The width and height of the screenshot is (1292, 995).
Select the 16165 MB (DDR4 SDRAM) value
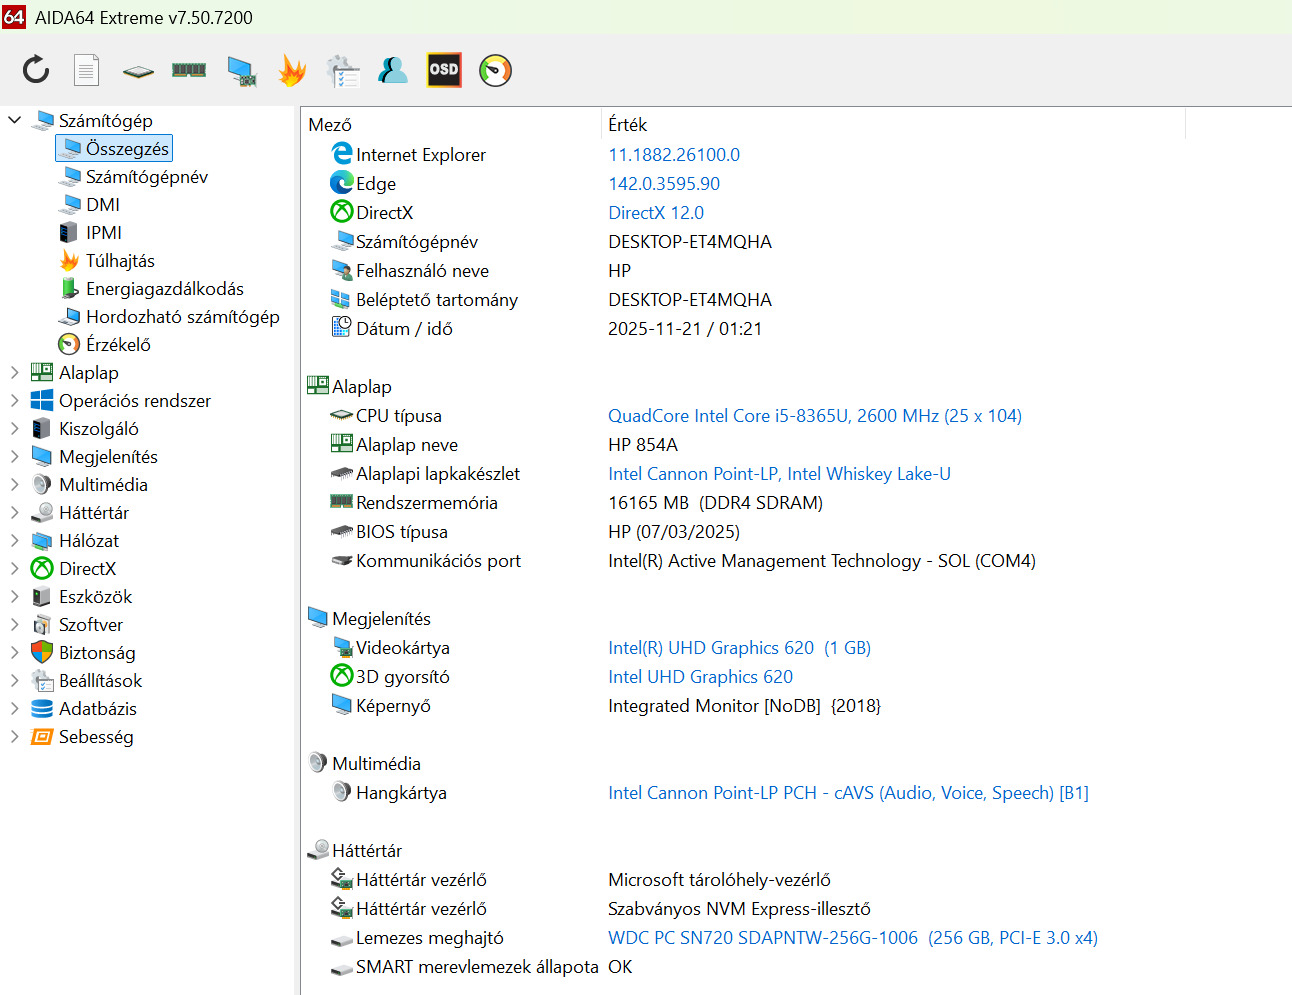(715, 502)
